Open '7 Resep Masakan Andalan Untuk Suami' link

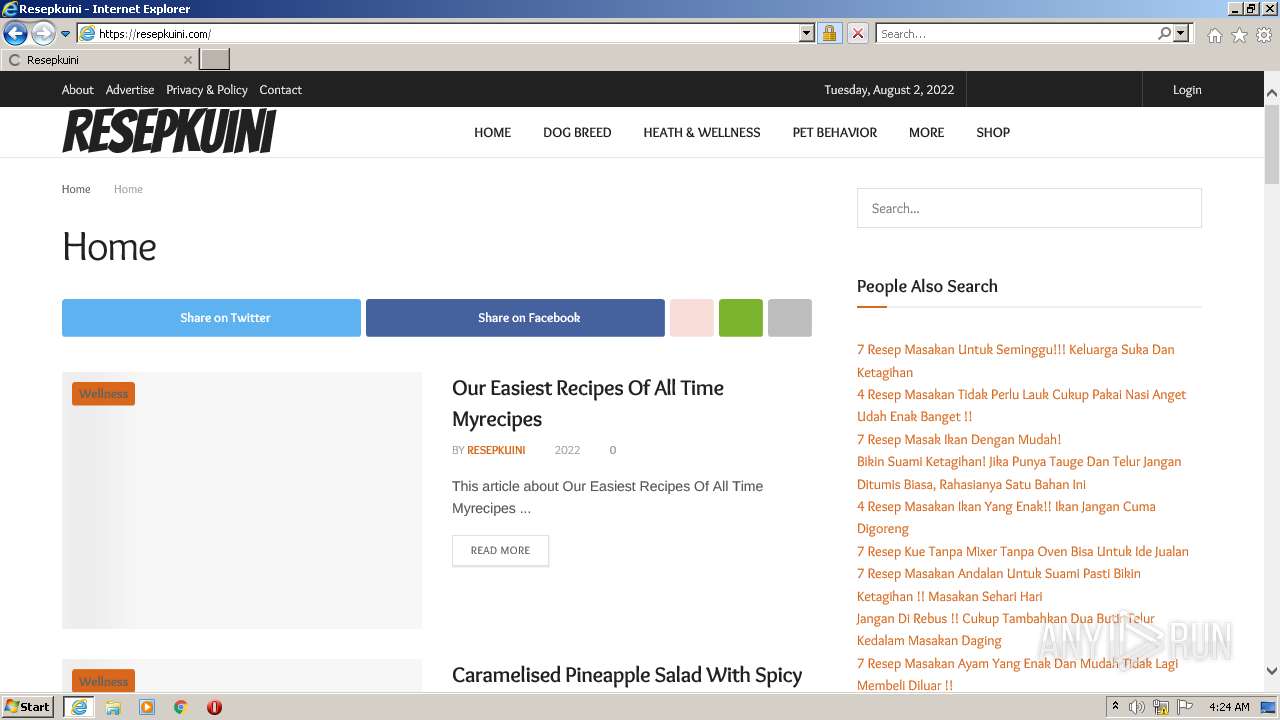click(999, 585)
